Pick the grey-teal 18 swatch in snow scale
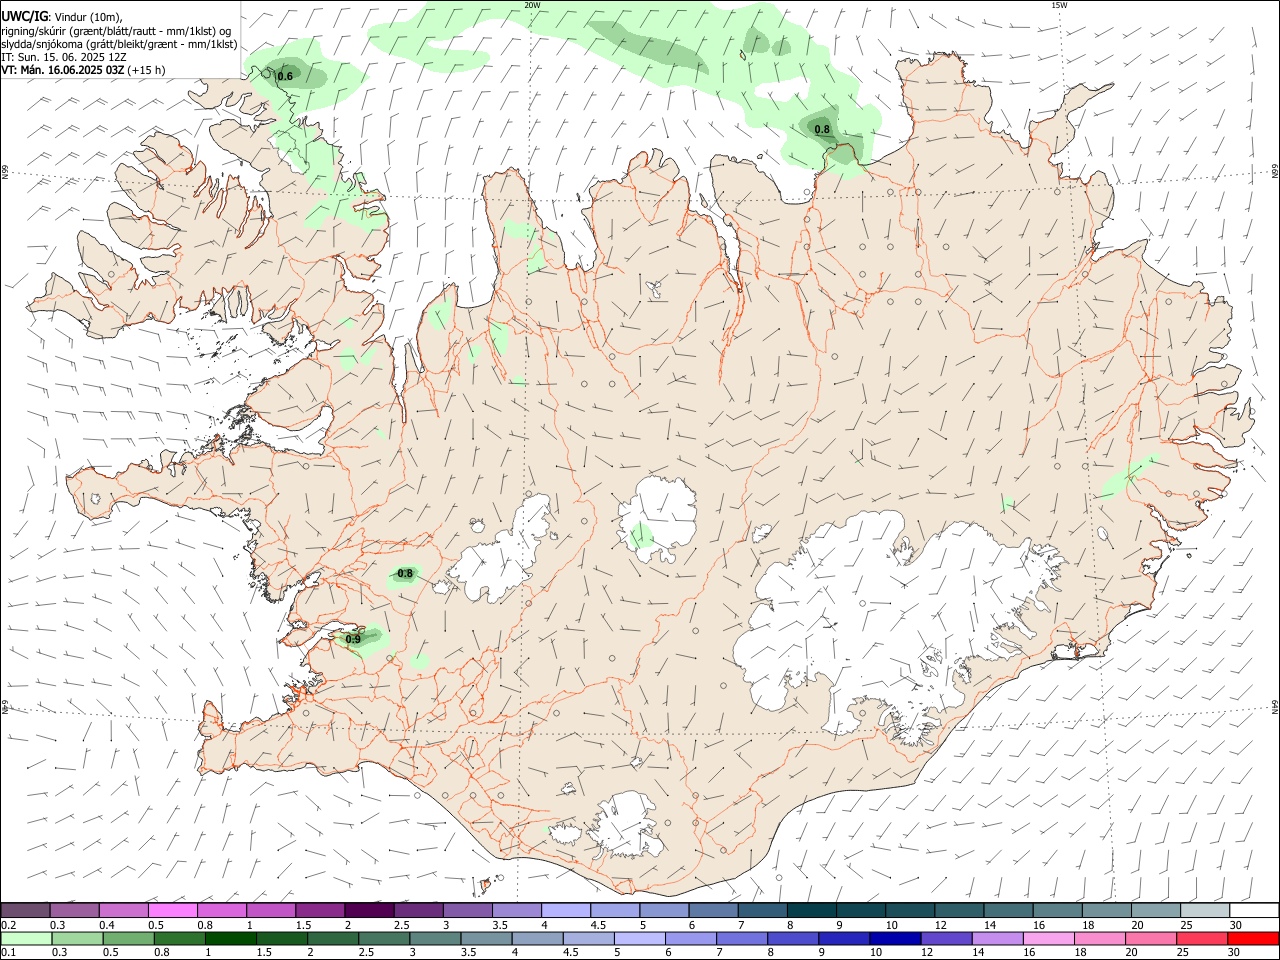 pos(1106,910)
